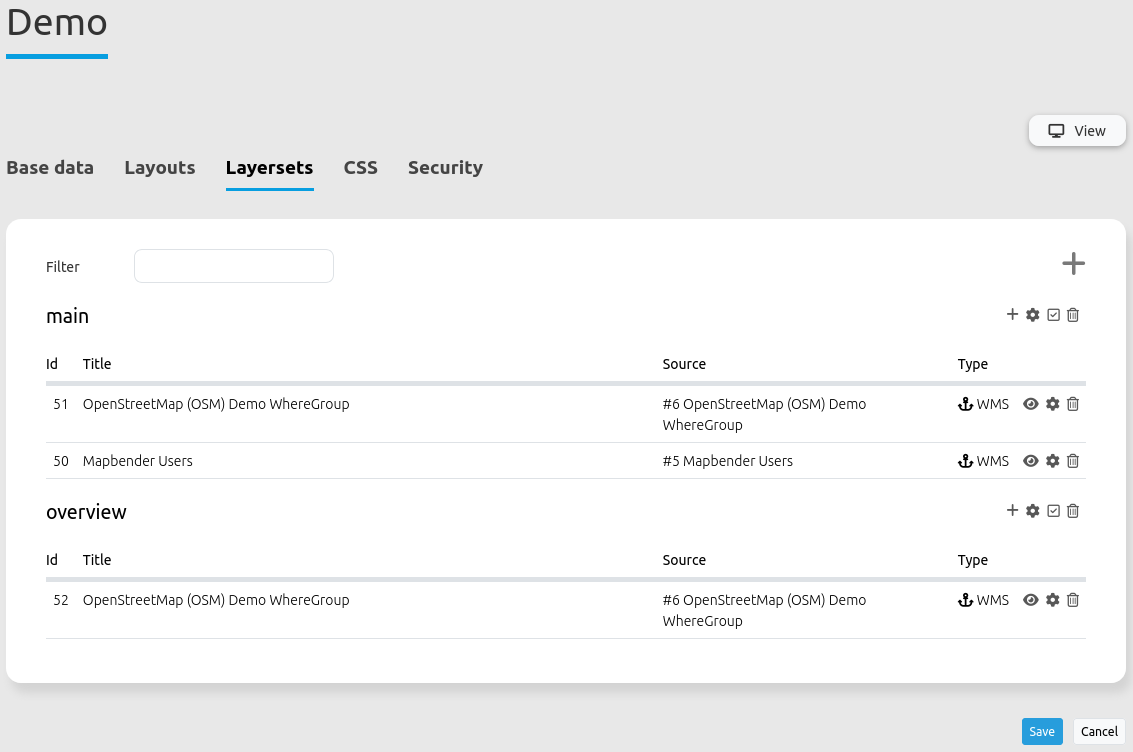Open settings for Mapbender Users instance
Image resolution: width=1133 pixels, height=752 pixels.
(x=1052, y=461)
